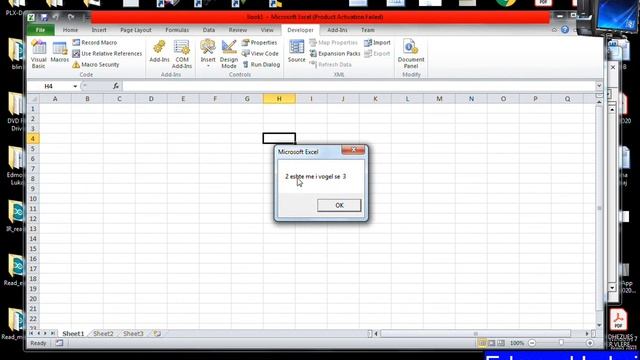Start Record Macro
The image size is (640, 360).
95,42
